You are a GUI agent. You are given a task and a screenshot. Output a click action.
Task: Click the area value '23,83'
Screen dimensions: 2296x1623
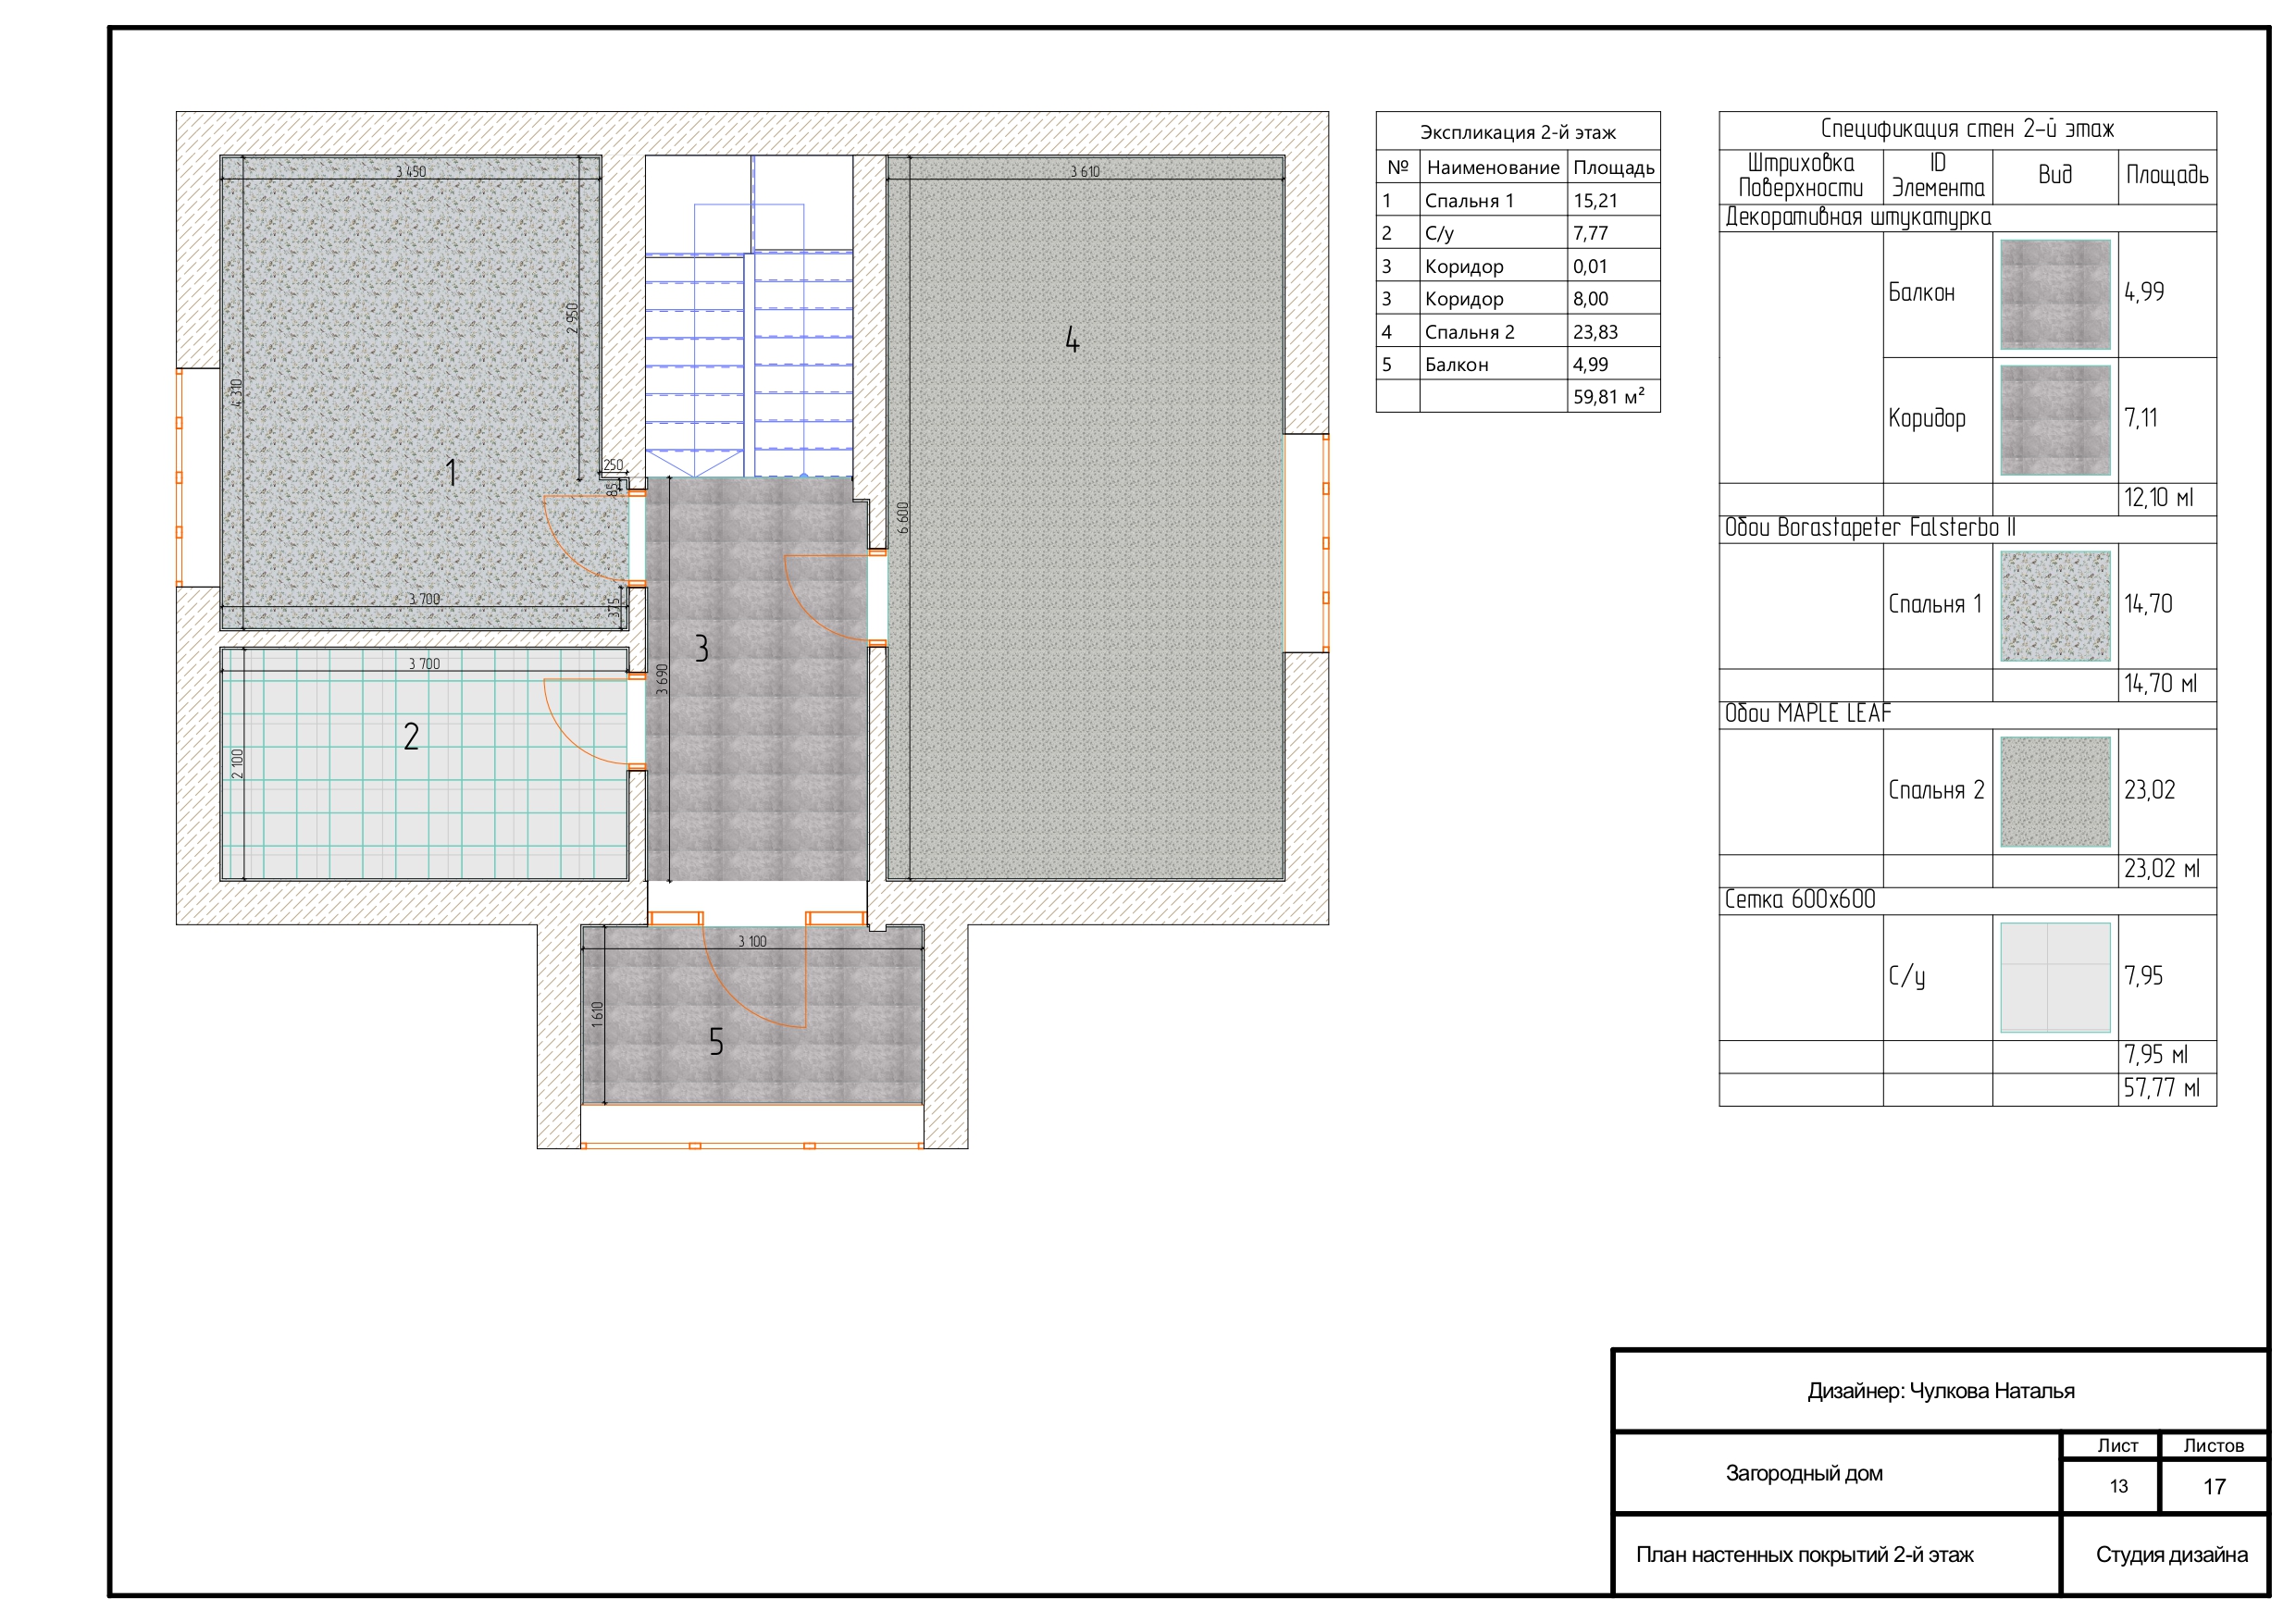click(1595, 332)
